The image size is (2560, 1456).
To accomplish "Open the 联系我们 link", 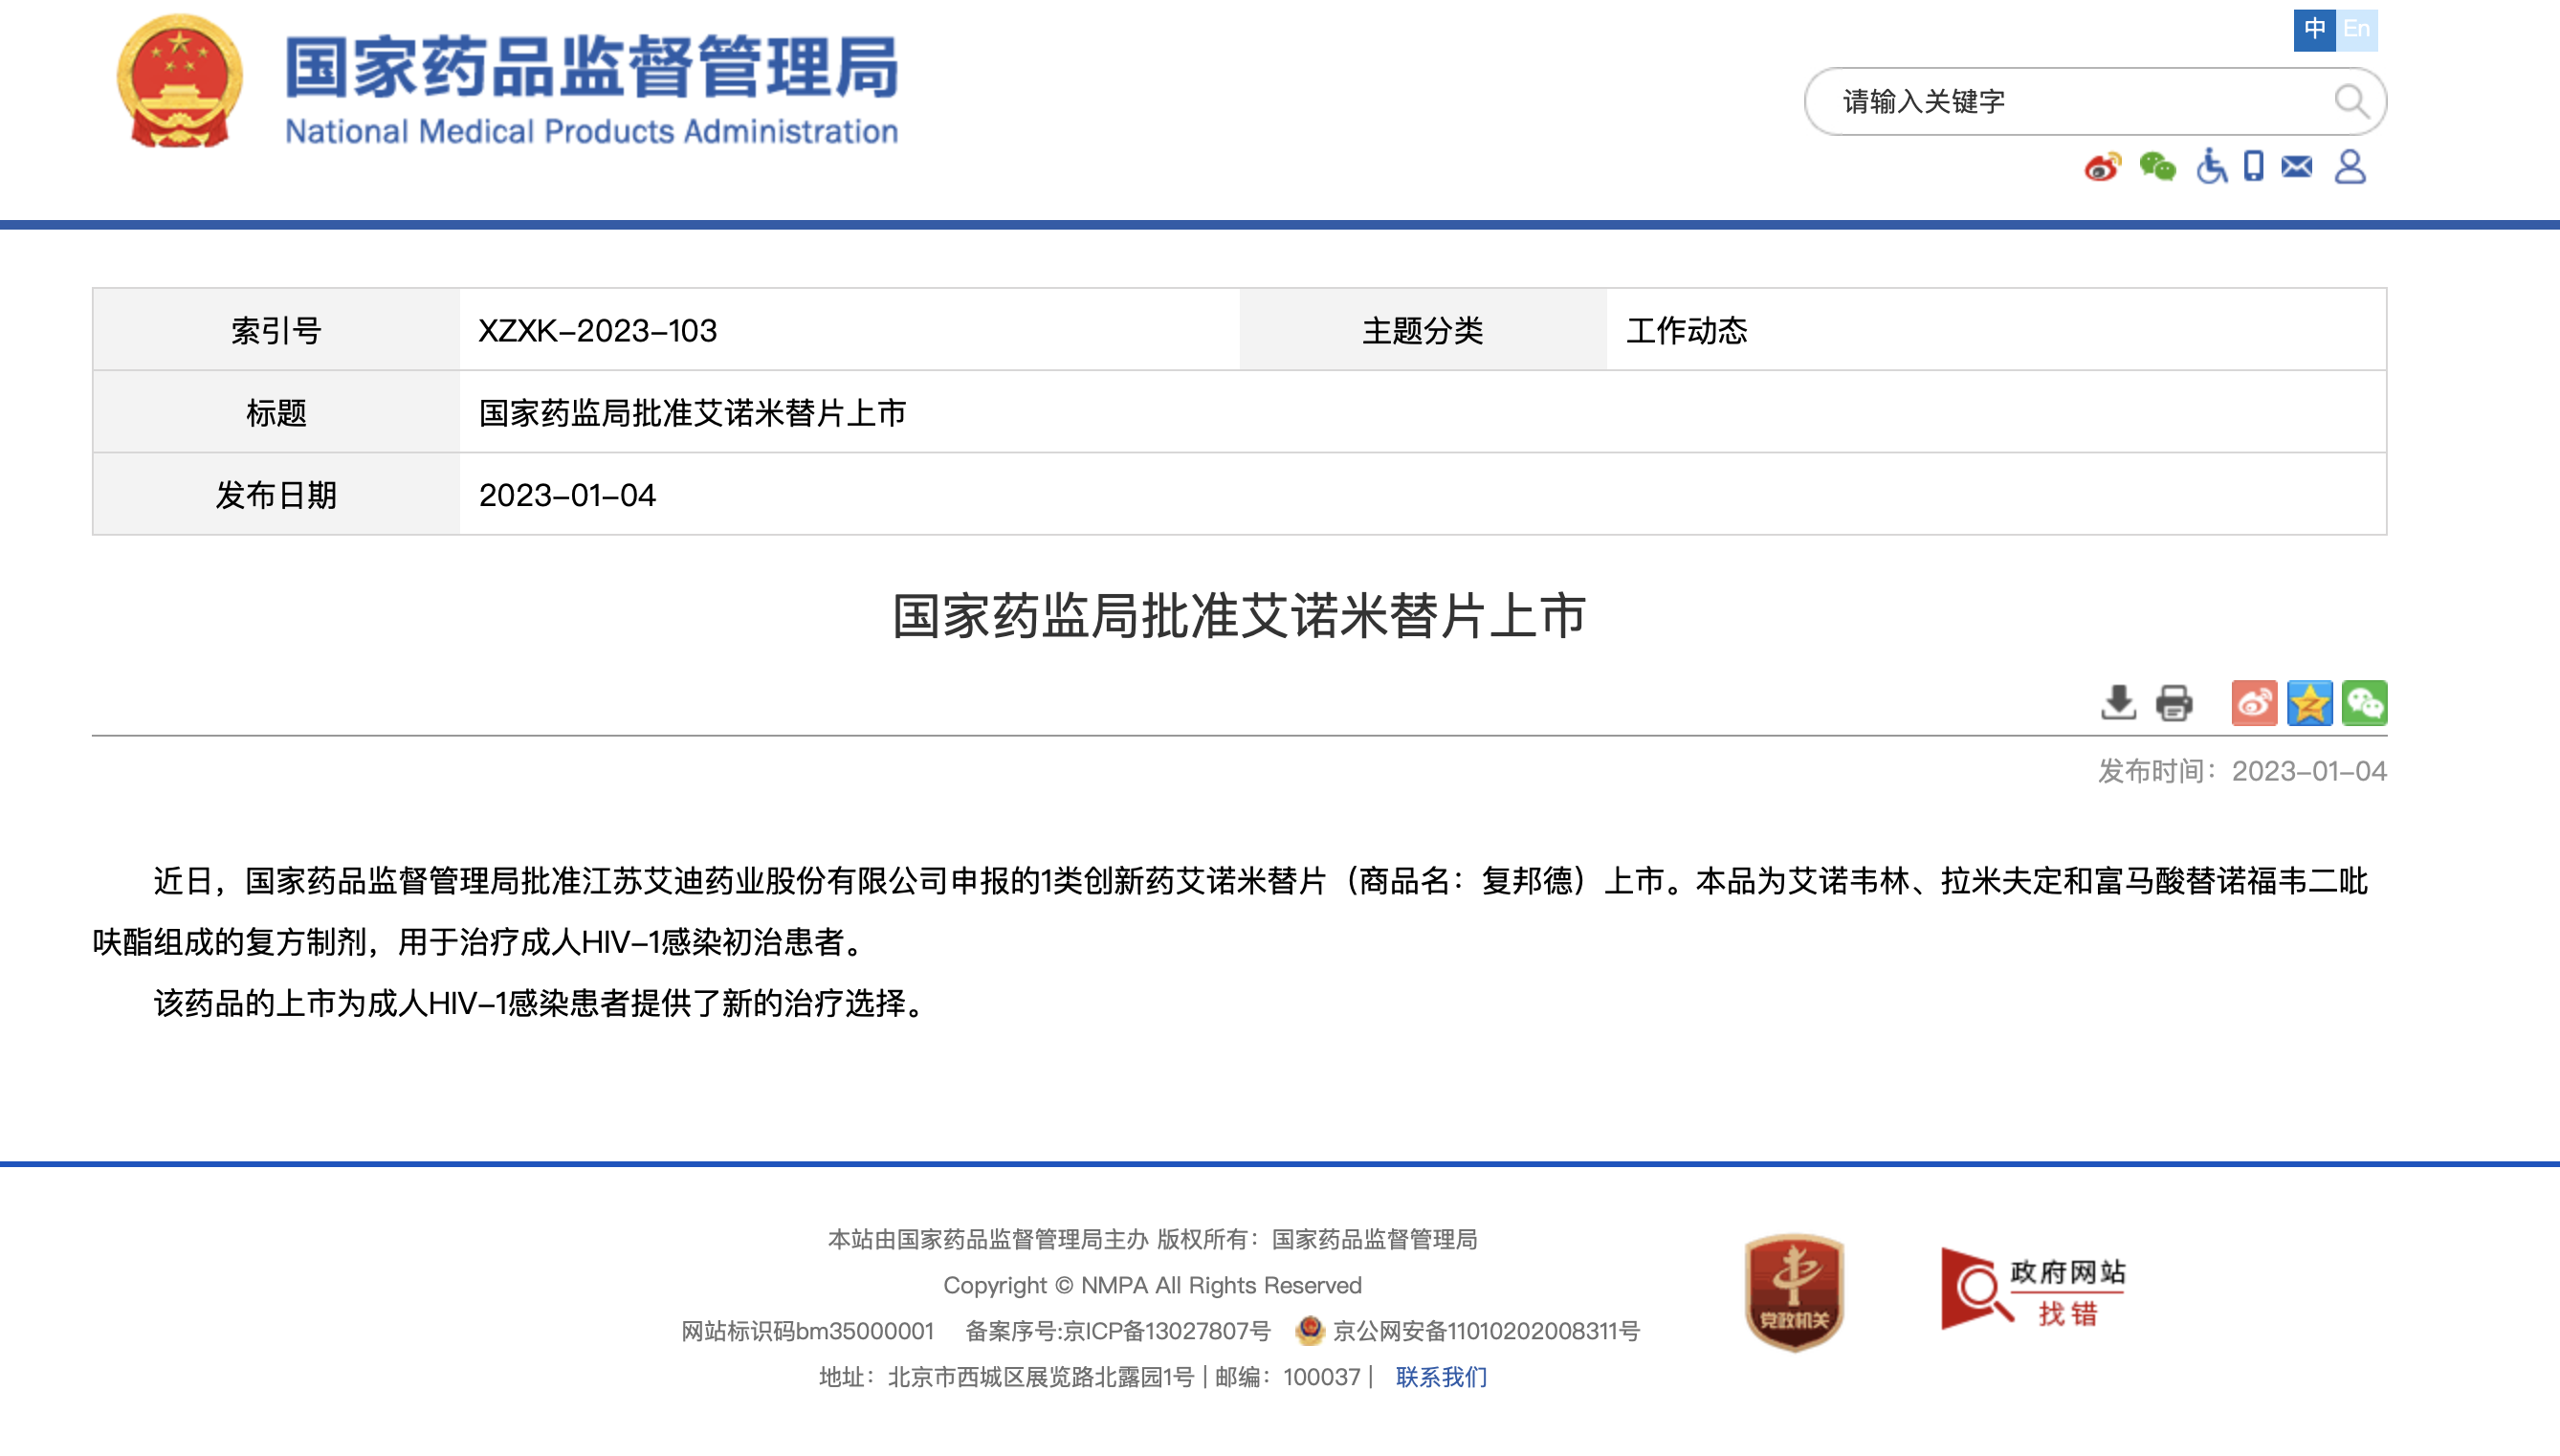I will (1441, 1377).
